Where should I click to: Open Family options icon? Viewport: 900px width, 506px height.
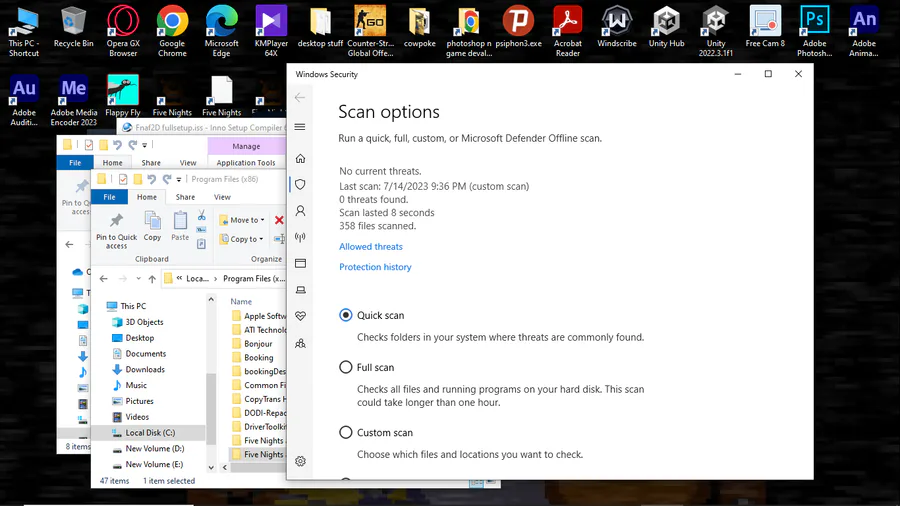pyautogui.click(x=300, y=343)
